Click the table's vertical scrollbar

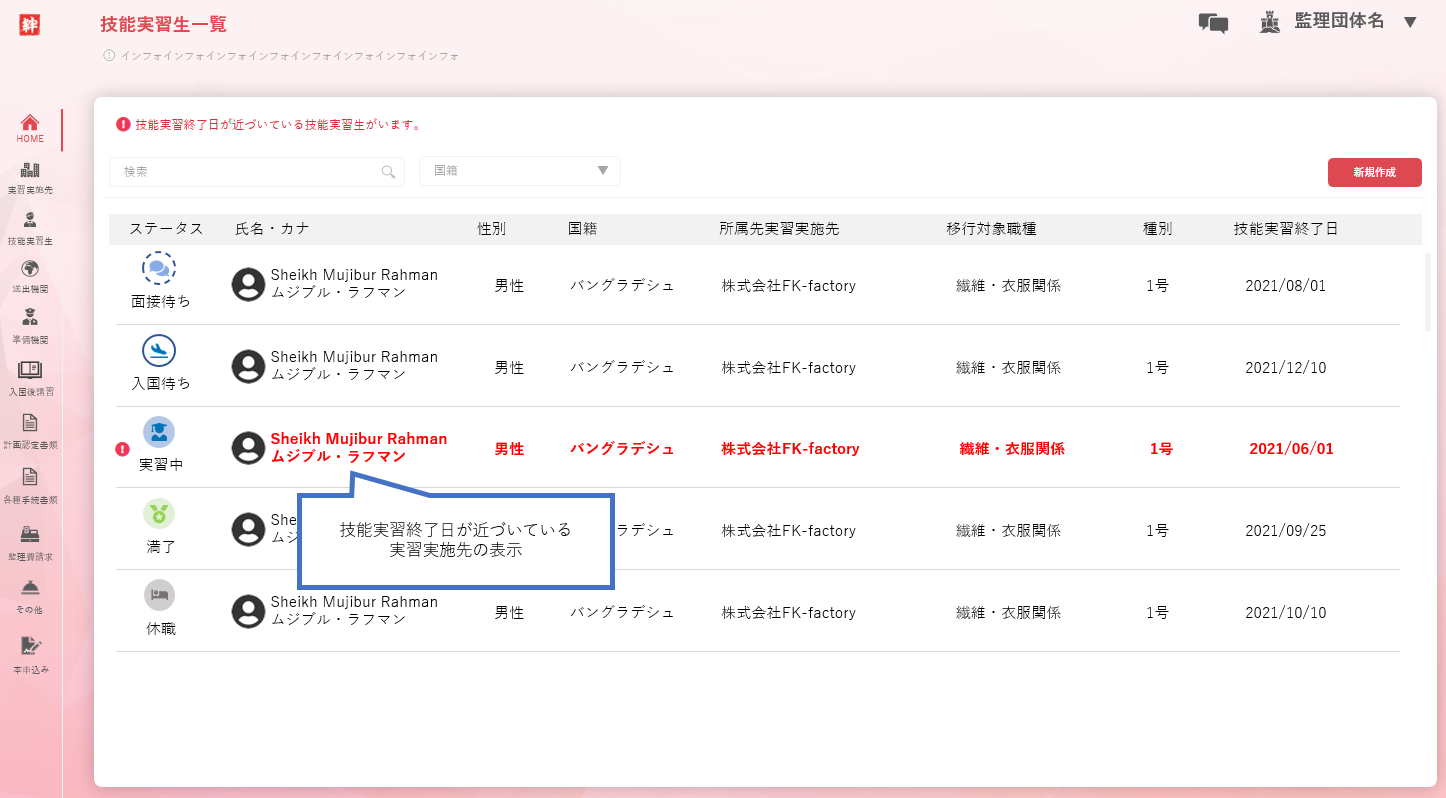[x=1428, y=292]
